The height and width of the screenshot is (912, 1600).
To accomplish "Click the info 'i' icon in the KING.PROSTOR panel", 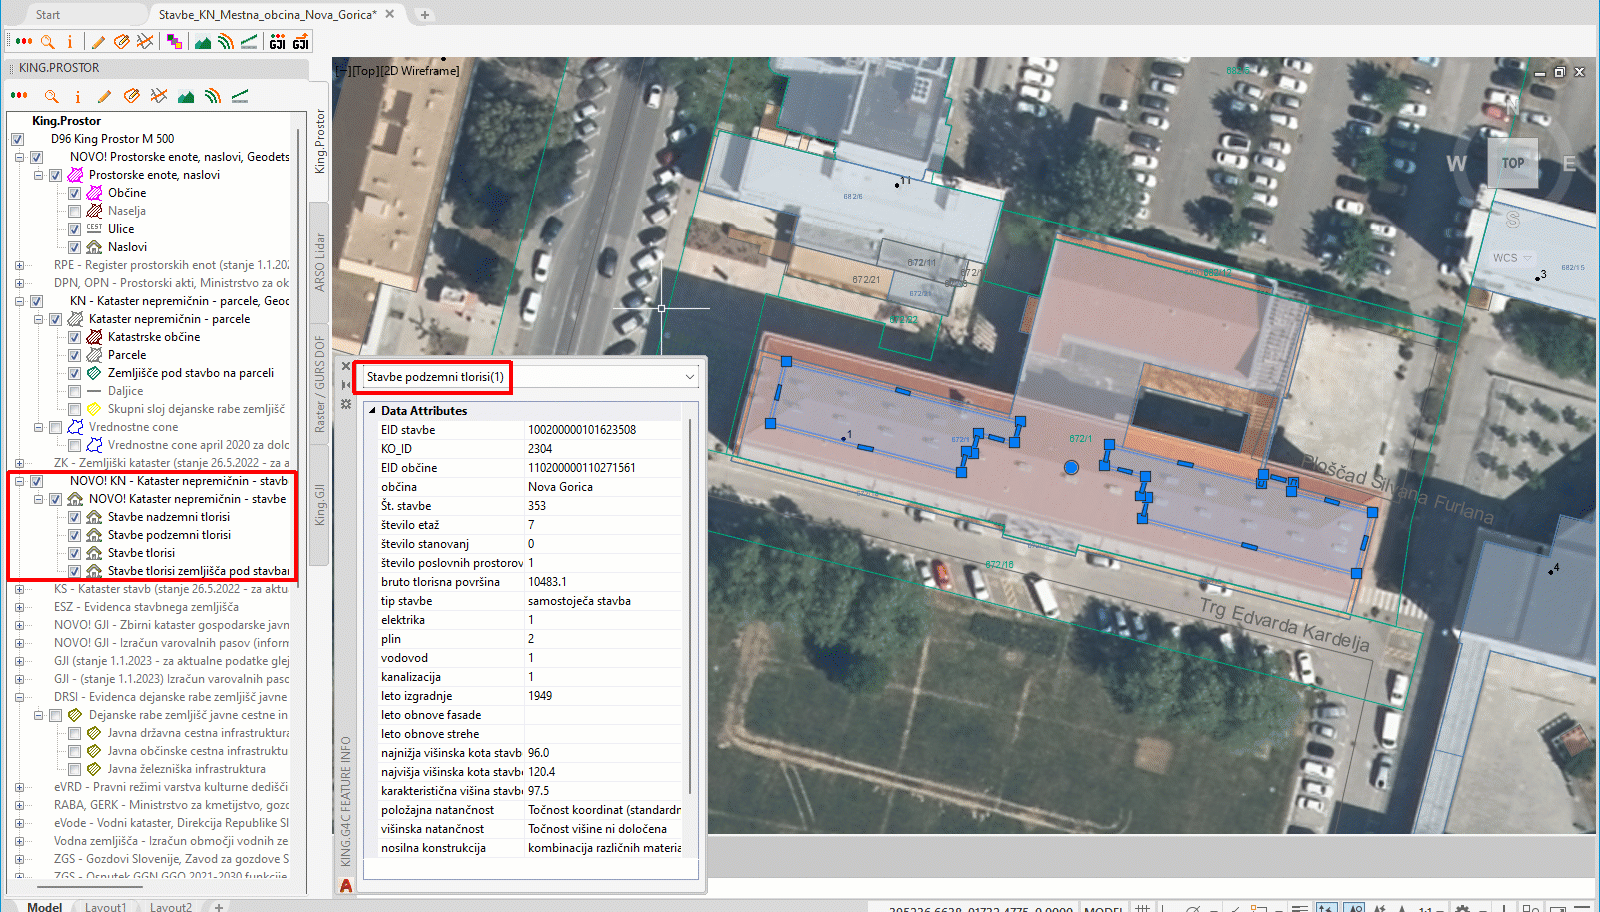I will click(x=77, y=96).
